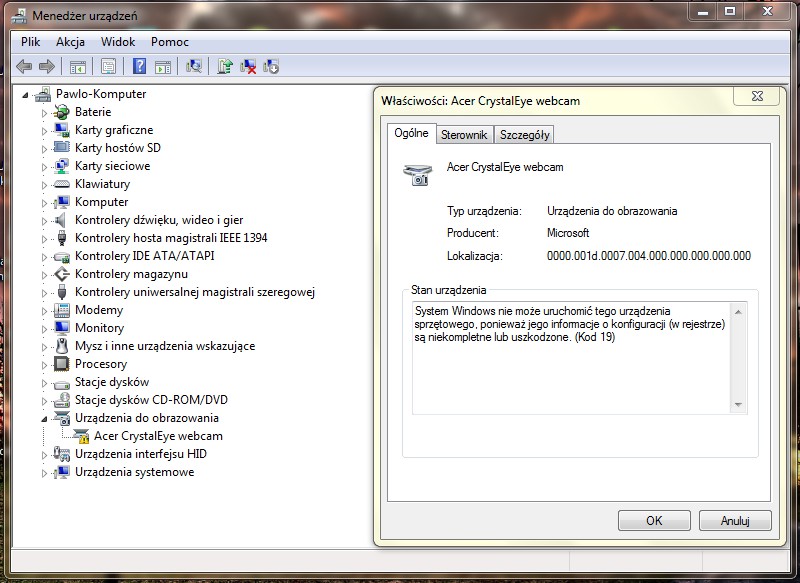The width and height of the screenshot is (800, 583).
Task: Click the Properties toolbar icon
Action: click(x=108, y=66)
